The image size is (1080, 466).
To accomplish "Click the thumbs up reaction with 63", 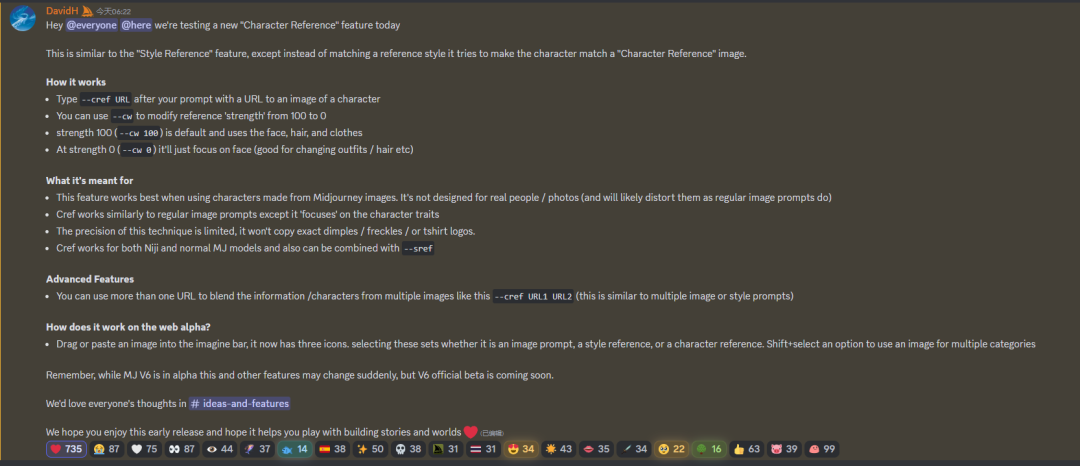I will pyautogui.click(x=747, y=449).
